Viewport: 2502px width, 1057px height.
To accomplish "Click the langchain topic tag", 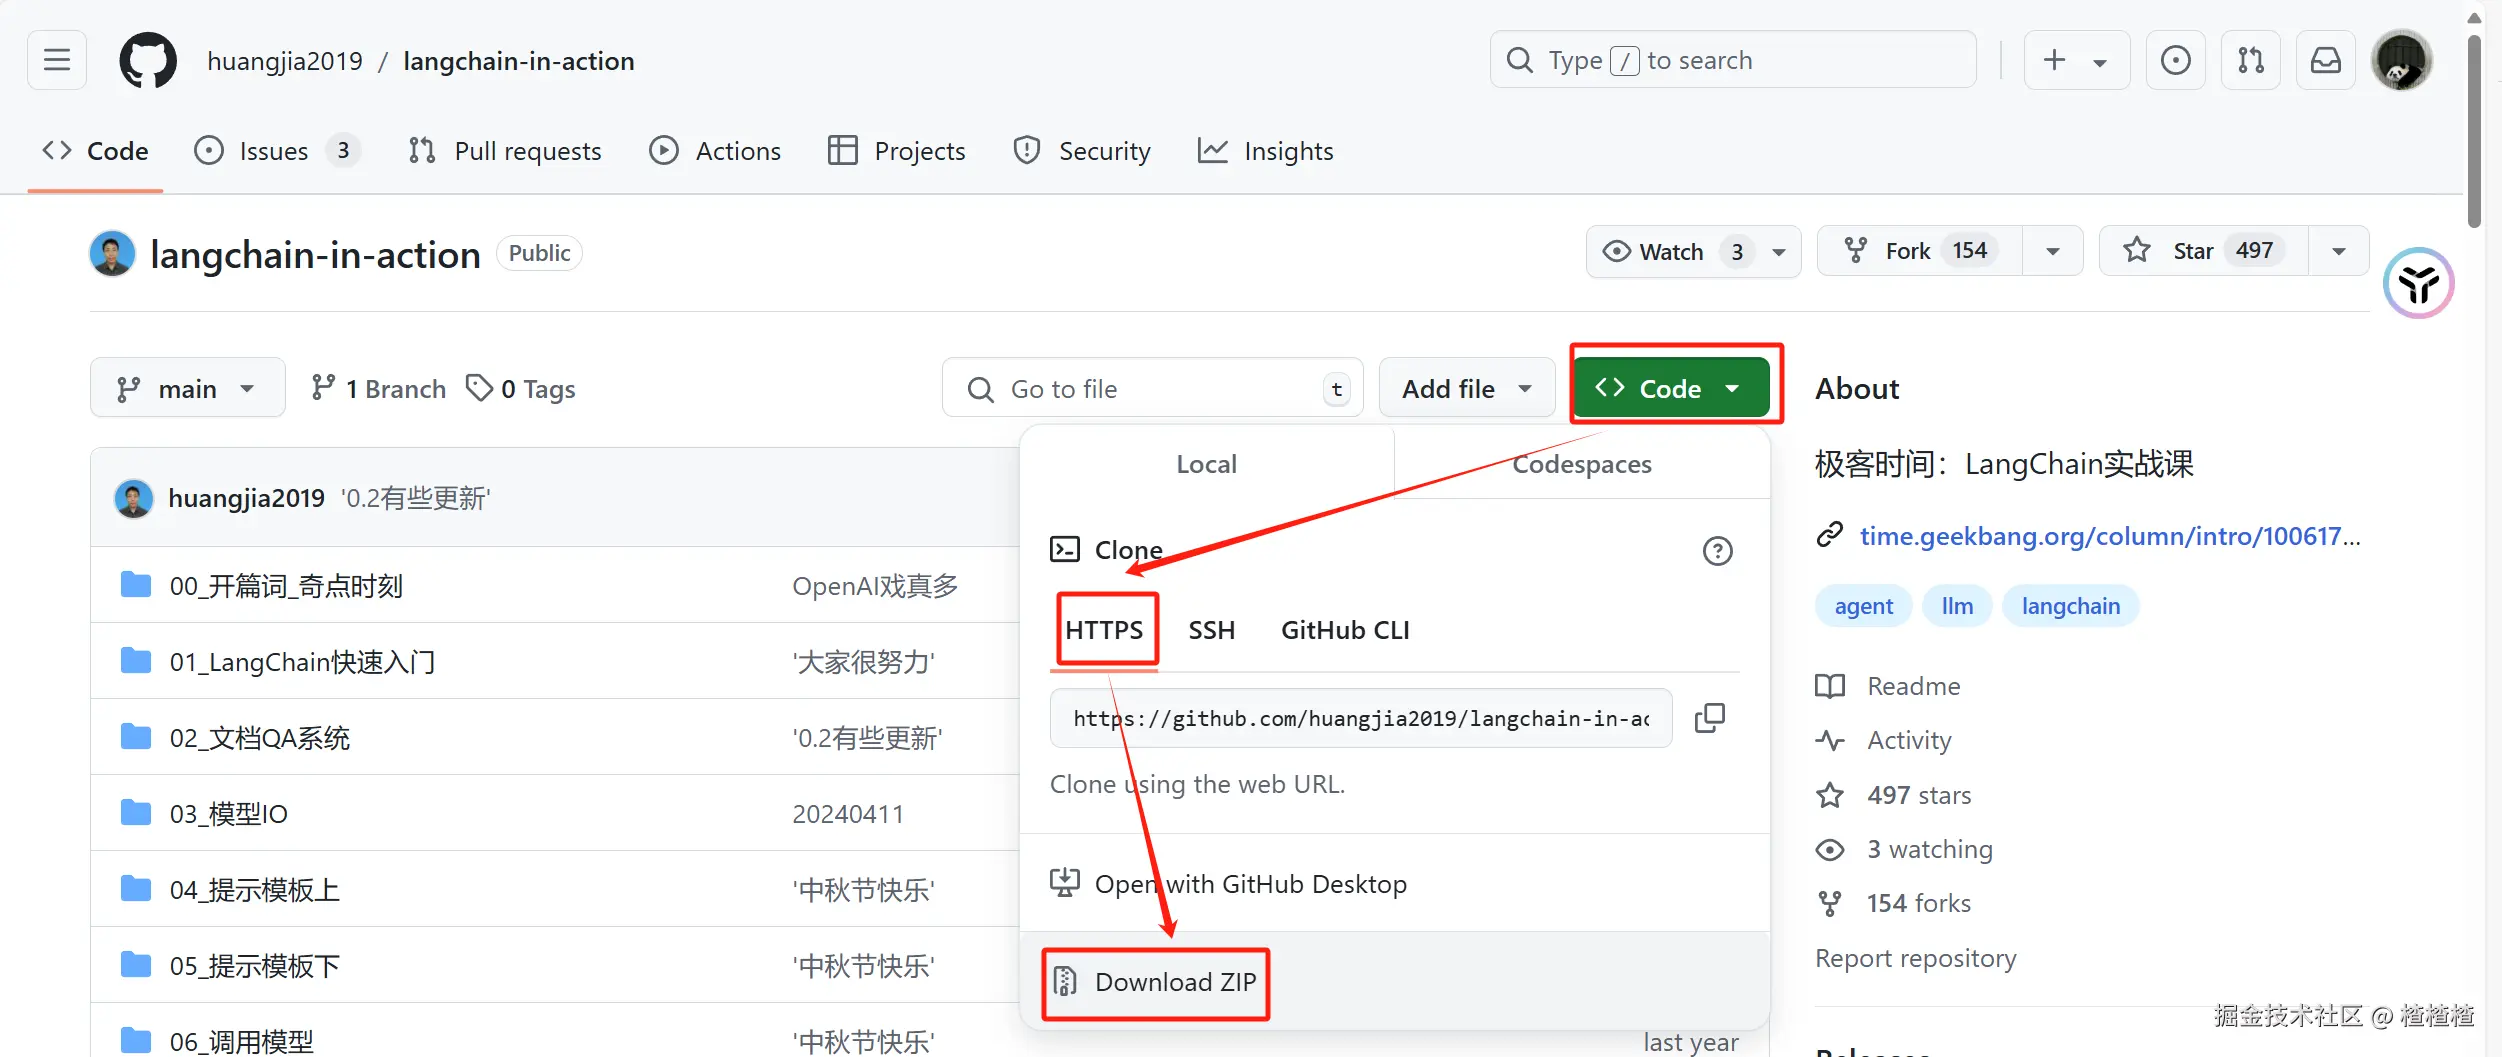I will coord(2071,606).
